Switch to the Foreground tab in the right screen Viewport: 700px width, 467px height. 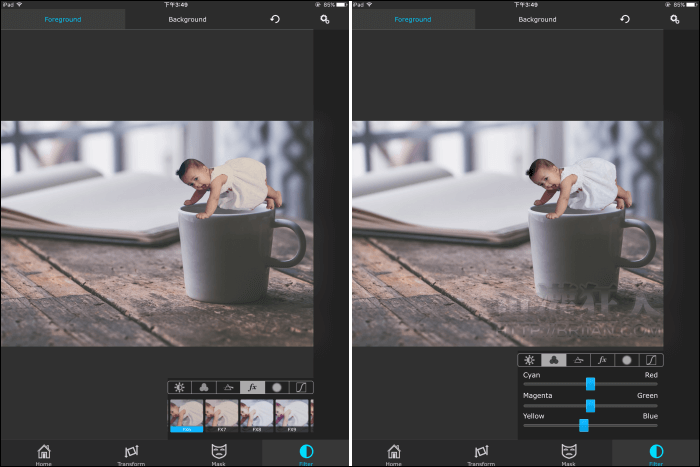413,19
